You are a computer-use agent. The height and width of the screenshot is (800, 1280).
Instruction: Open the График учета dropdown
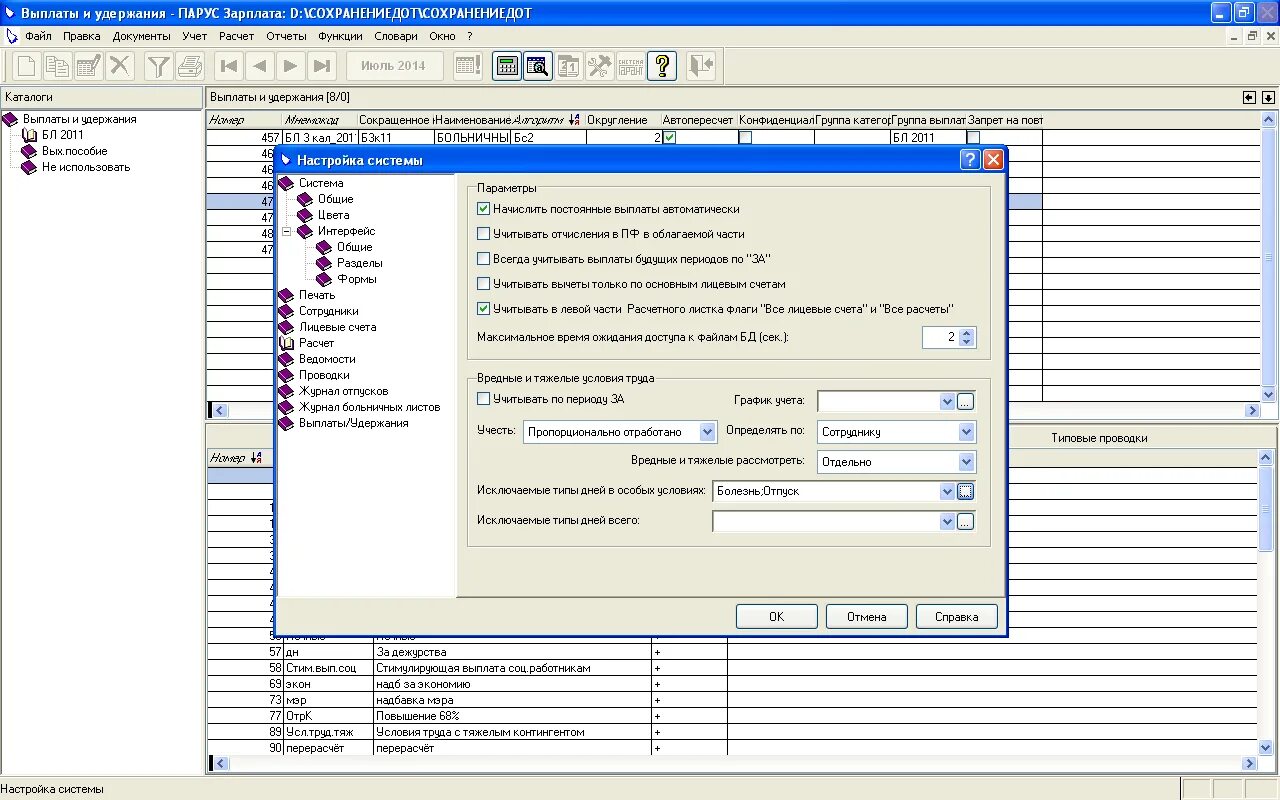(947, 402)
